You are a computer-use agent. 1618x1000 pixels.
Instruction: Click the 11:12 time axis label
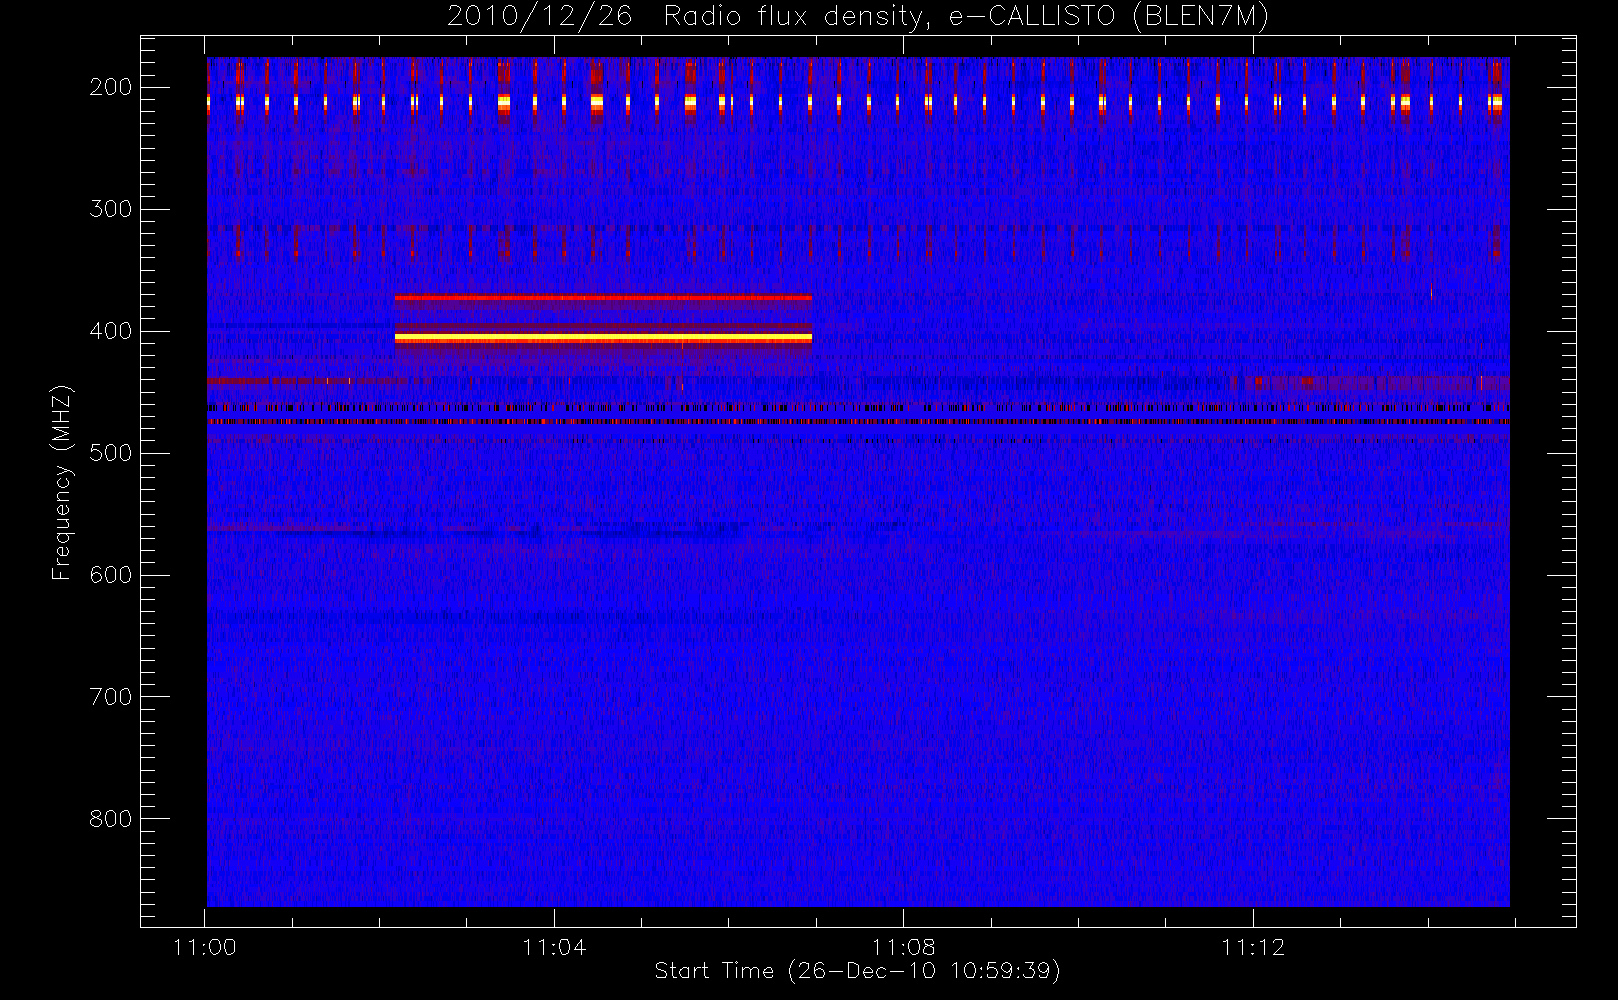click(1253, 947)
